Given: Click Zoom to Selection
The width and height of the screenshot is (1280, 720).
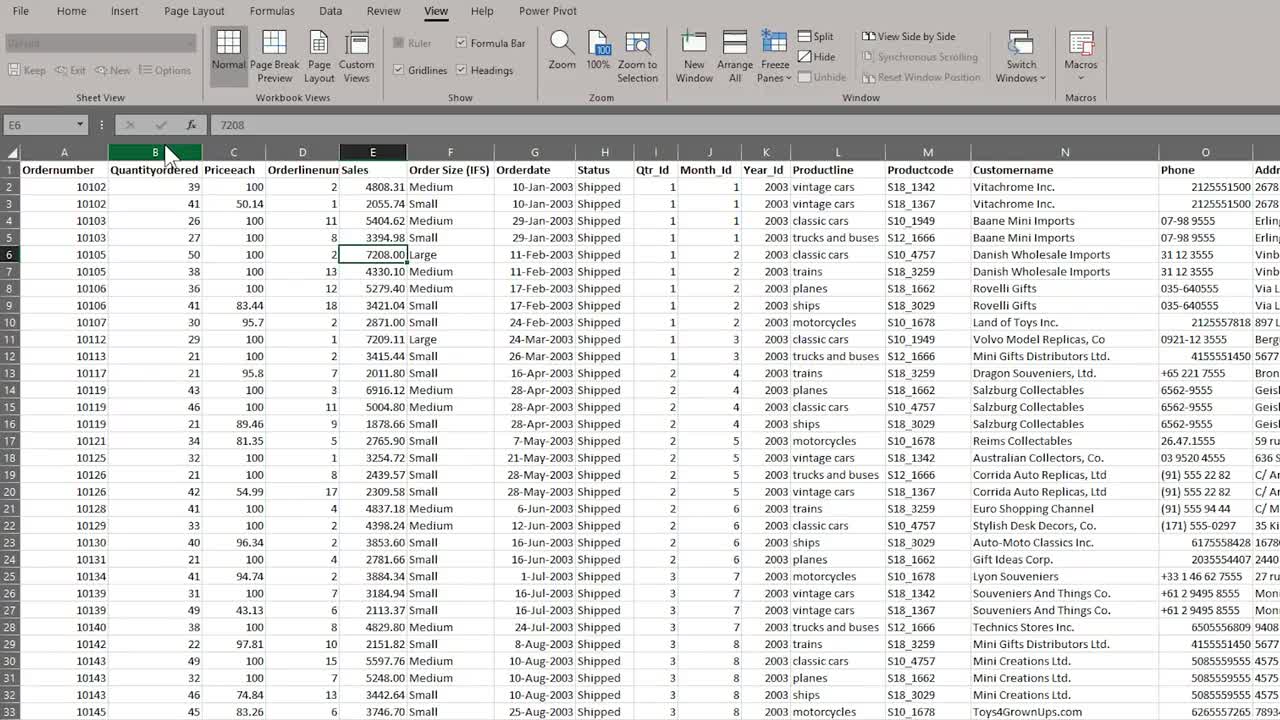Looking at the screenshot, I should coord(638,55).
